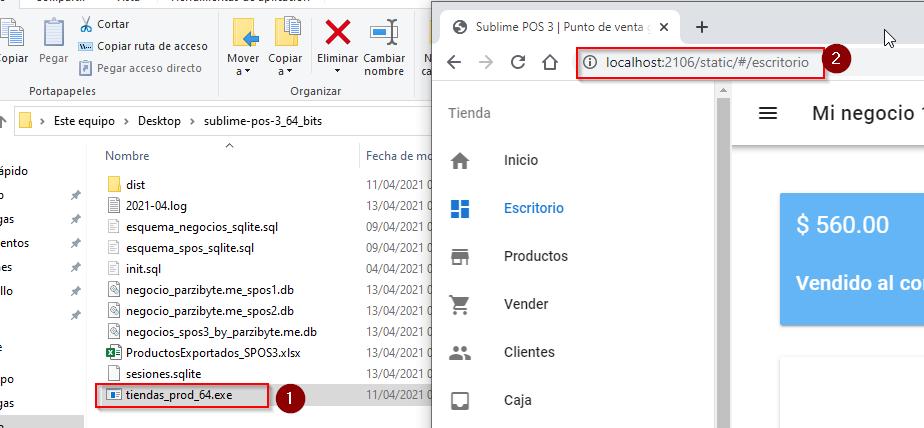Click the localhost address bar
Screen dimensions: 924x428
(700, 62)
